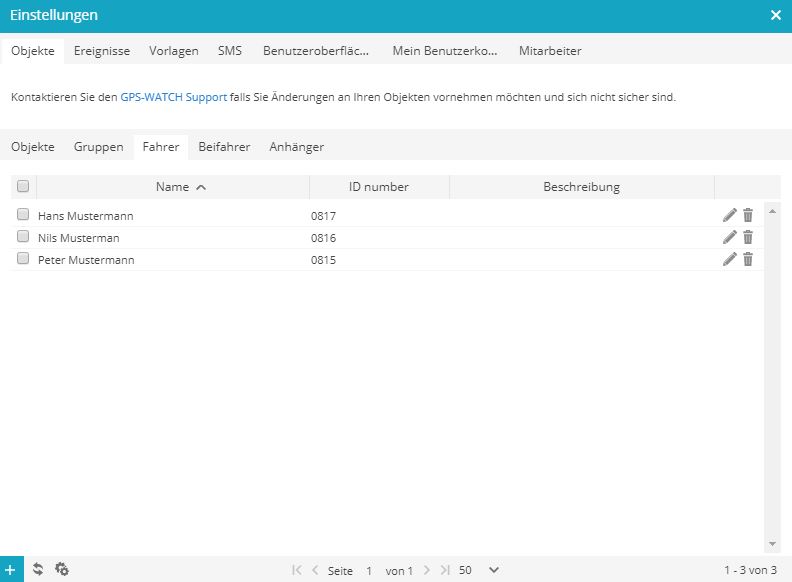The width and height of the screenshot is (792, 582).
Task: Go to the previous page
Action: click(x=315, y=570)
